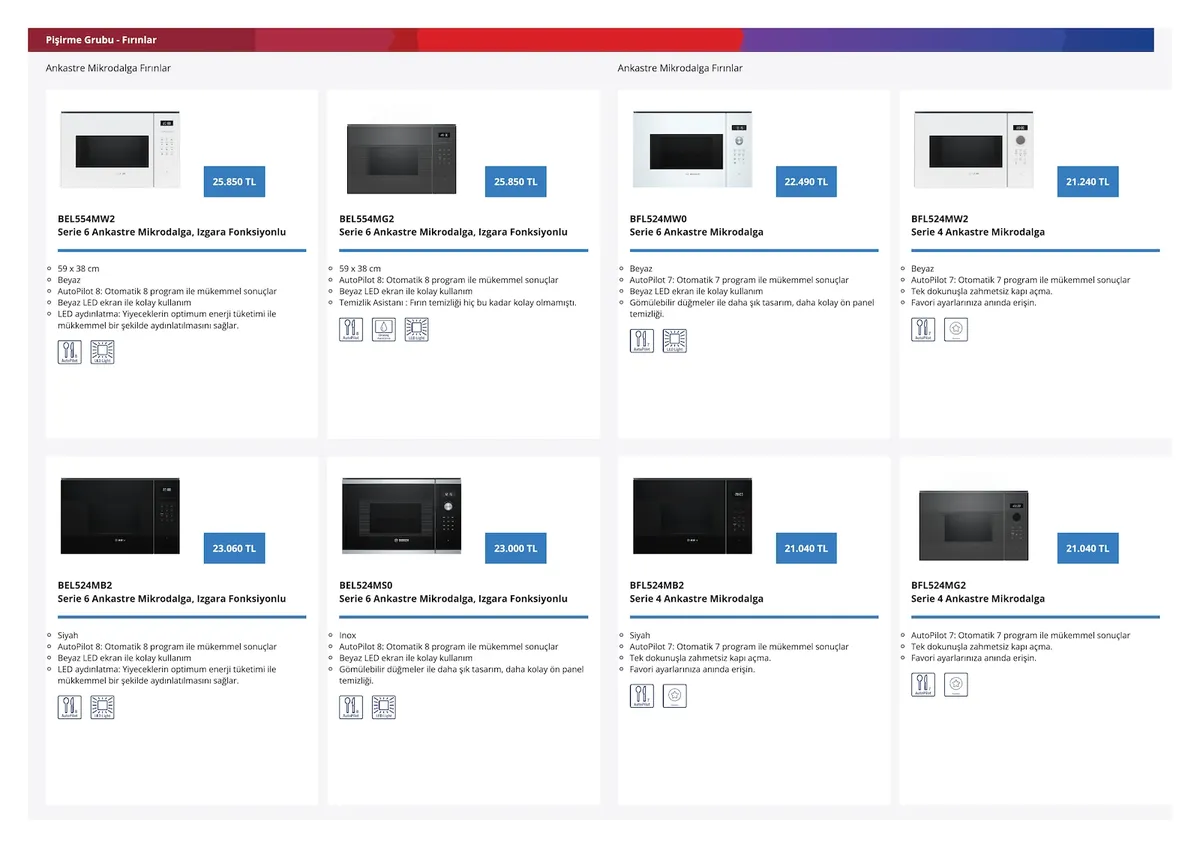Click the 'Pişirme Grubu - Fırınlar' header
Viewport: 1200px width, 848px height.
click(x=101, y=40)
